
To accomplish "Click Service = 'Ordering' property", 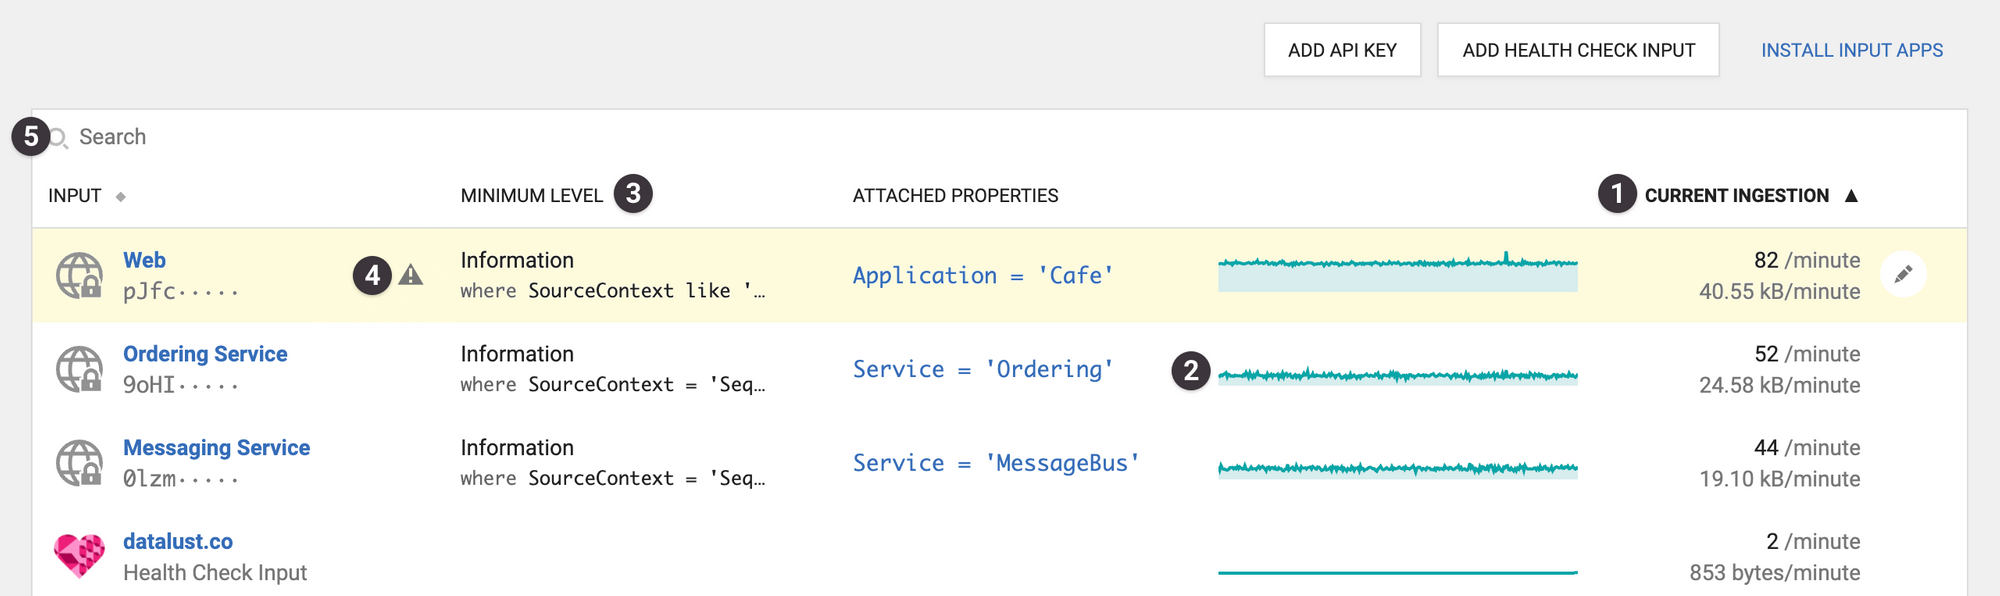I will (983, 370).
